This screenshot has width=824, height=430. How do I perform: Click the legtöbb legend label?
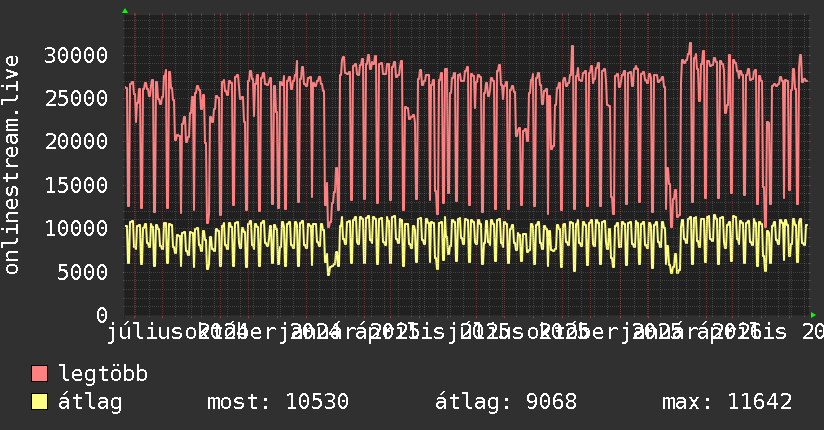click(x=103, y=374)
